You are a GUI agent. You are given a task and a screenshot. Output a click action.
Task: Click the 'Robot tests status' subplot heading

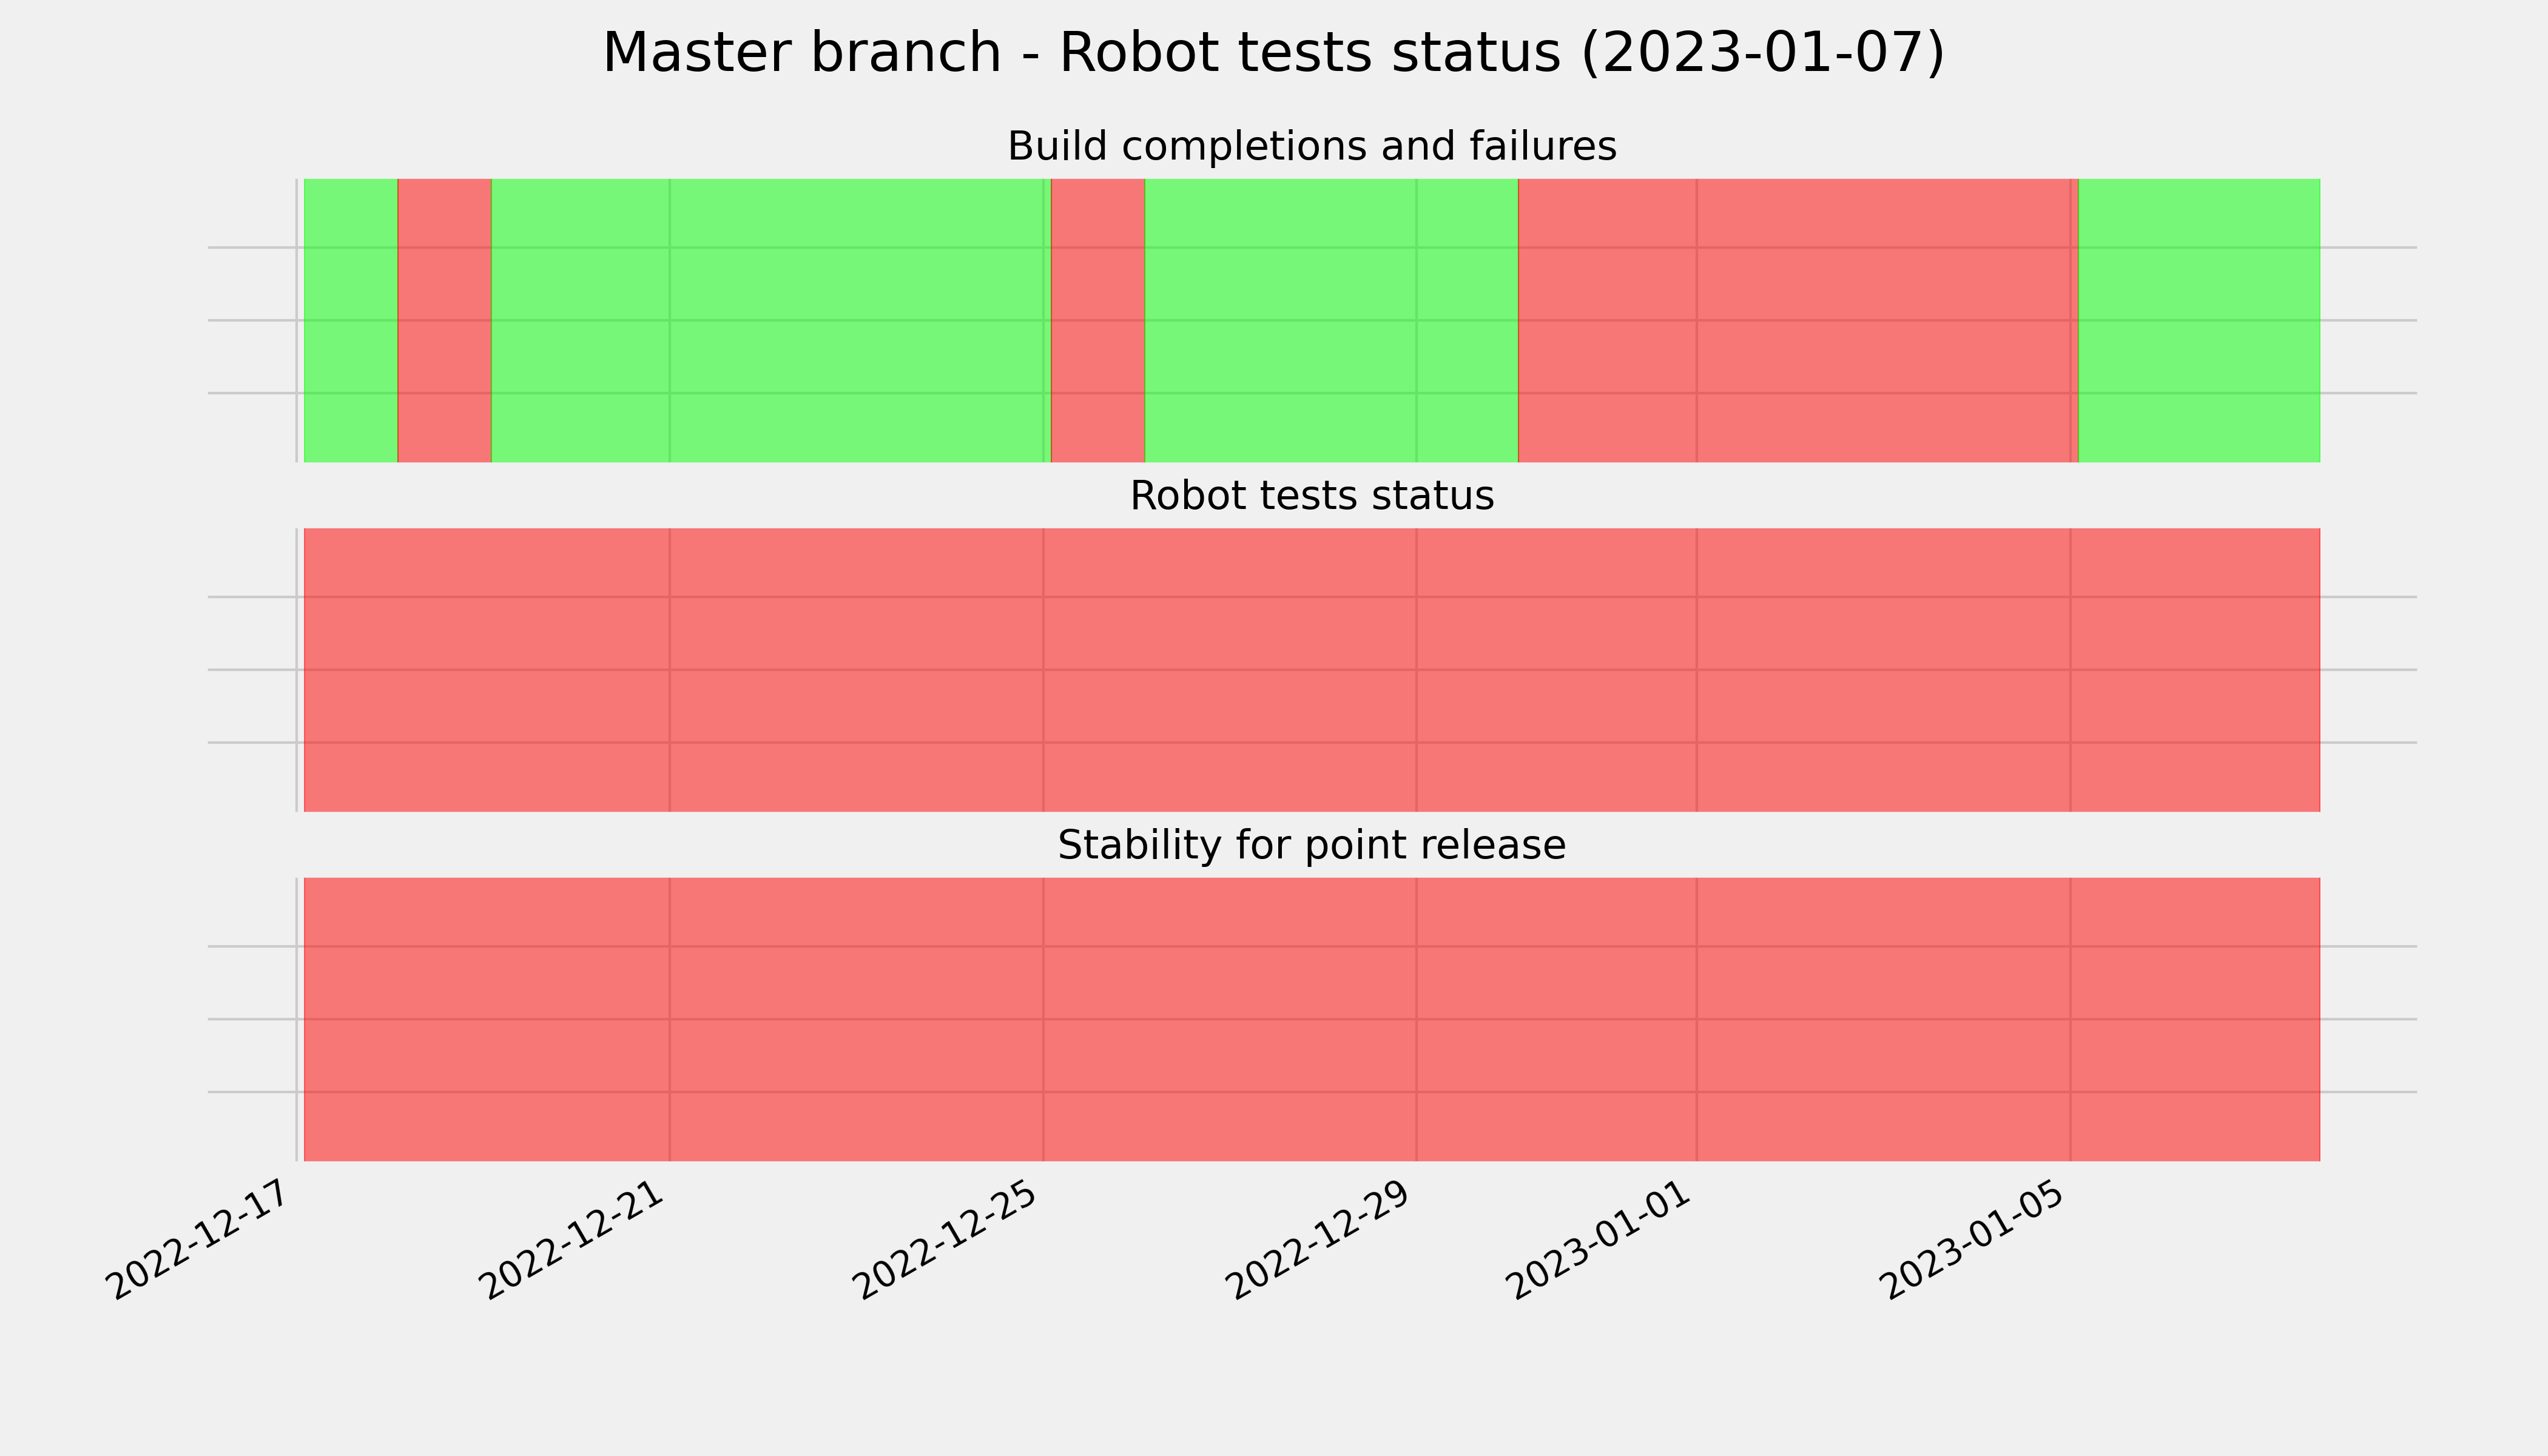pos(1311,496)
